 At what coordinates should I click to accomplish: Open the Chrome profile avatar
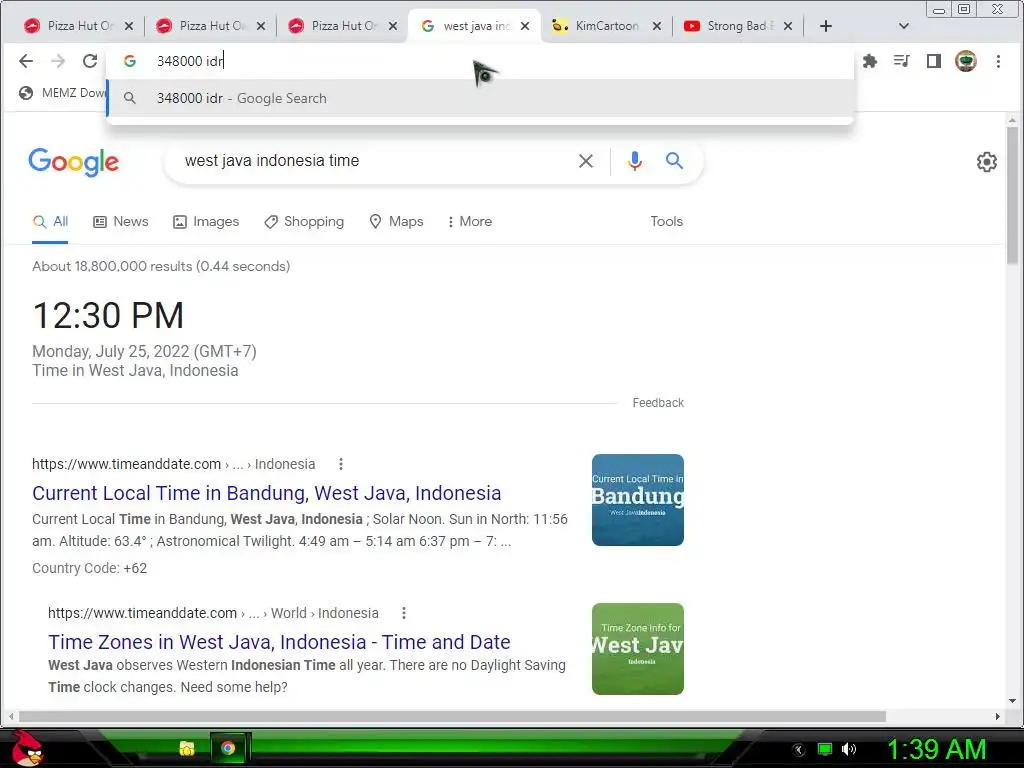coord(966,61)
